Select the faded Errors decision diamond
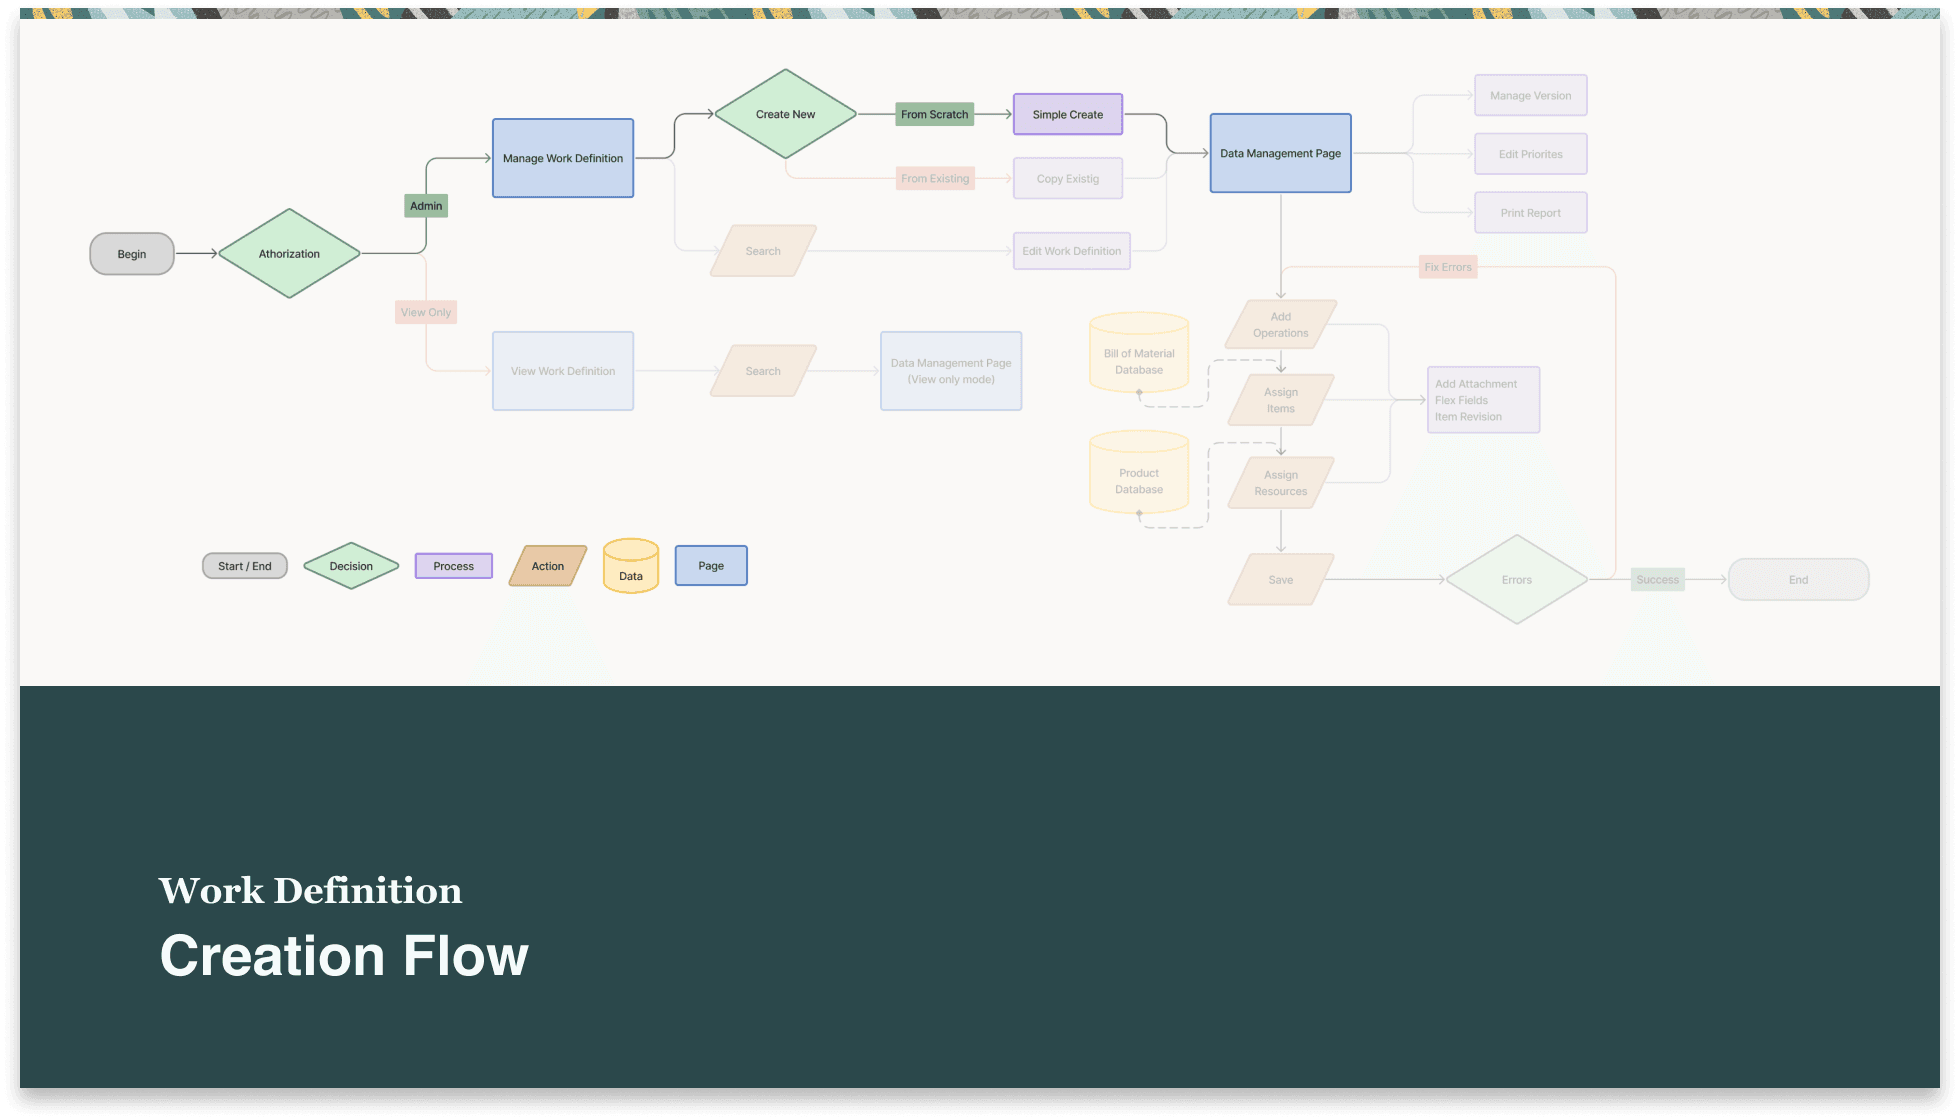The width and height of the screenshot is (1960, 1120). [x=1516, y=580]
